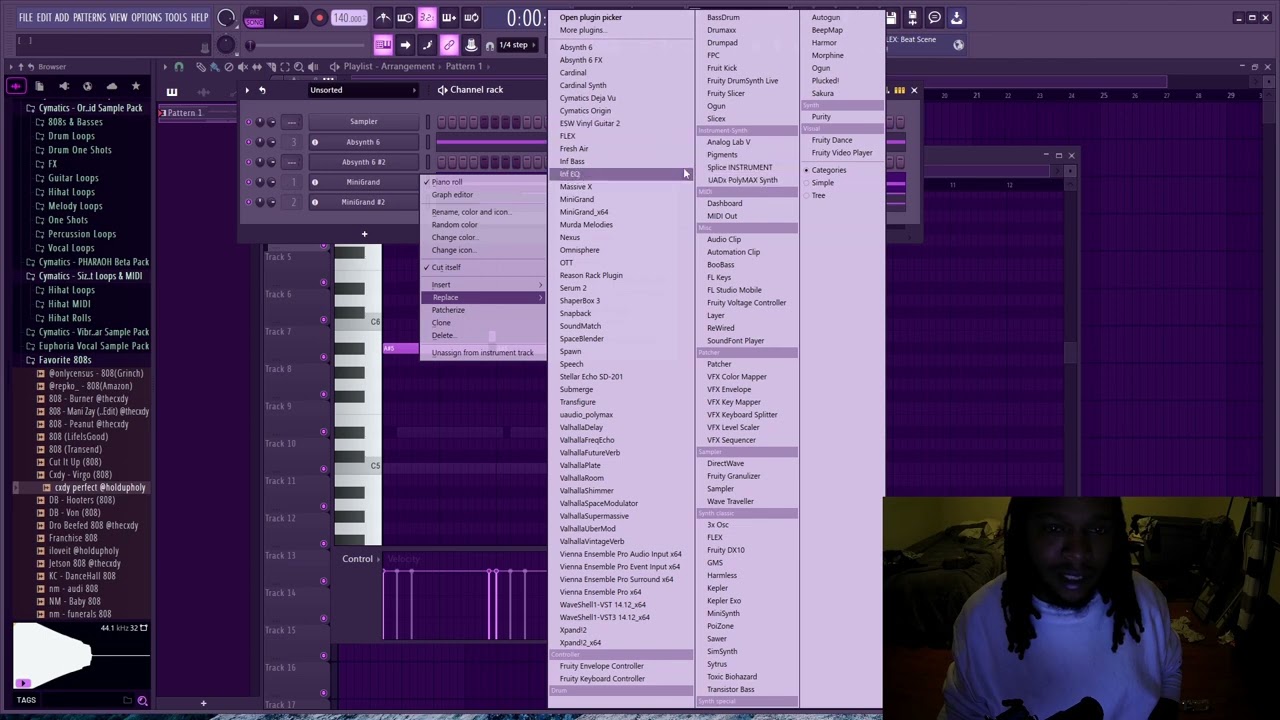The height and width of the screenshot is (720, 1280).
Task: Click the Stop button in the transport
Action: click(x=296, y=18)
